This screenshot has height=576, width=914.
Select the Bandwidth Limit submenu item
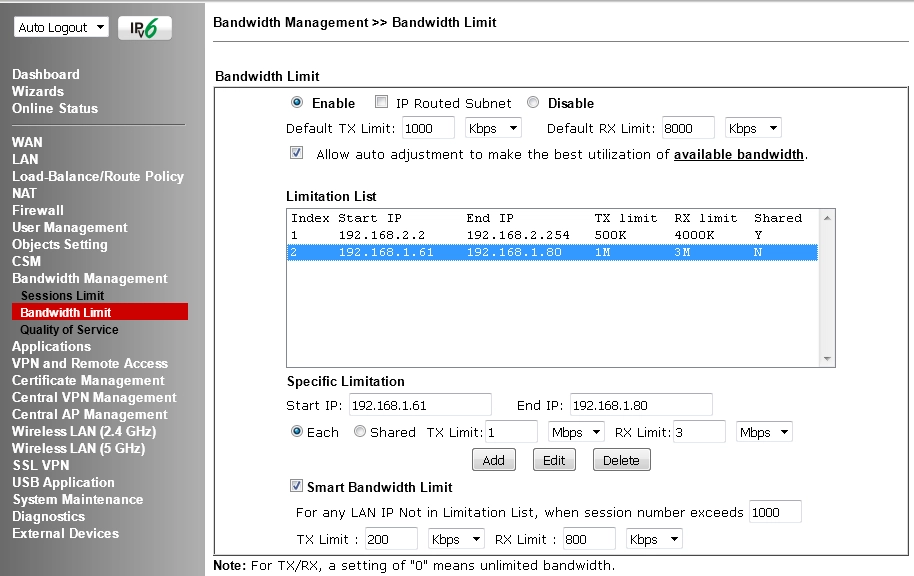click(100, 312)
